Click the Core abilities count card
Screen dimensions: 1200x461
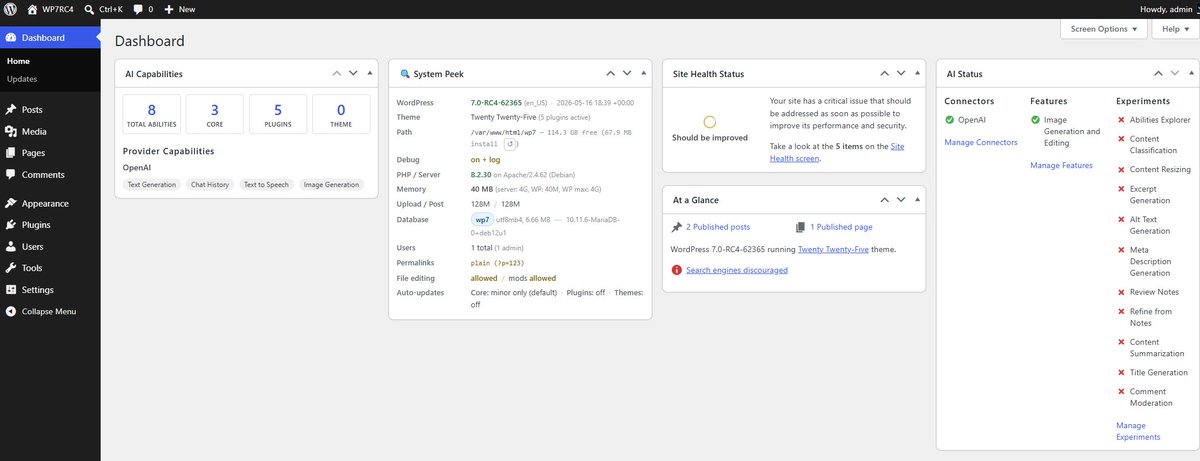click(215, 114)
